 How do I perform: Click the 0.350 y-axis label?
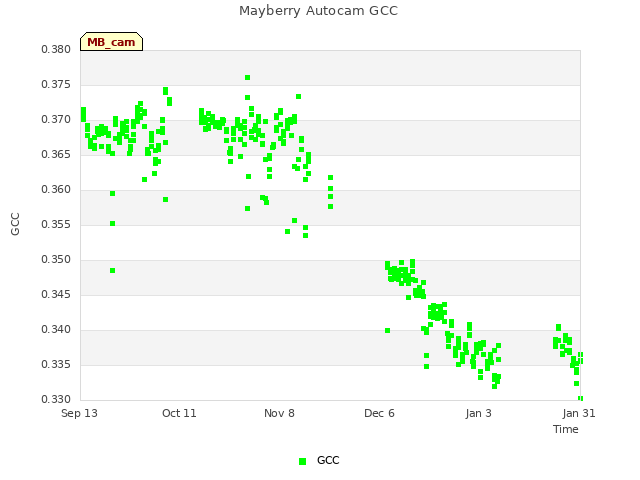point(56,260)
